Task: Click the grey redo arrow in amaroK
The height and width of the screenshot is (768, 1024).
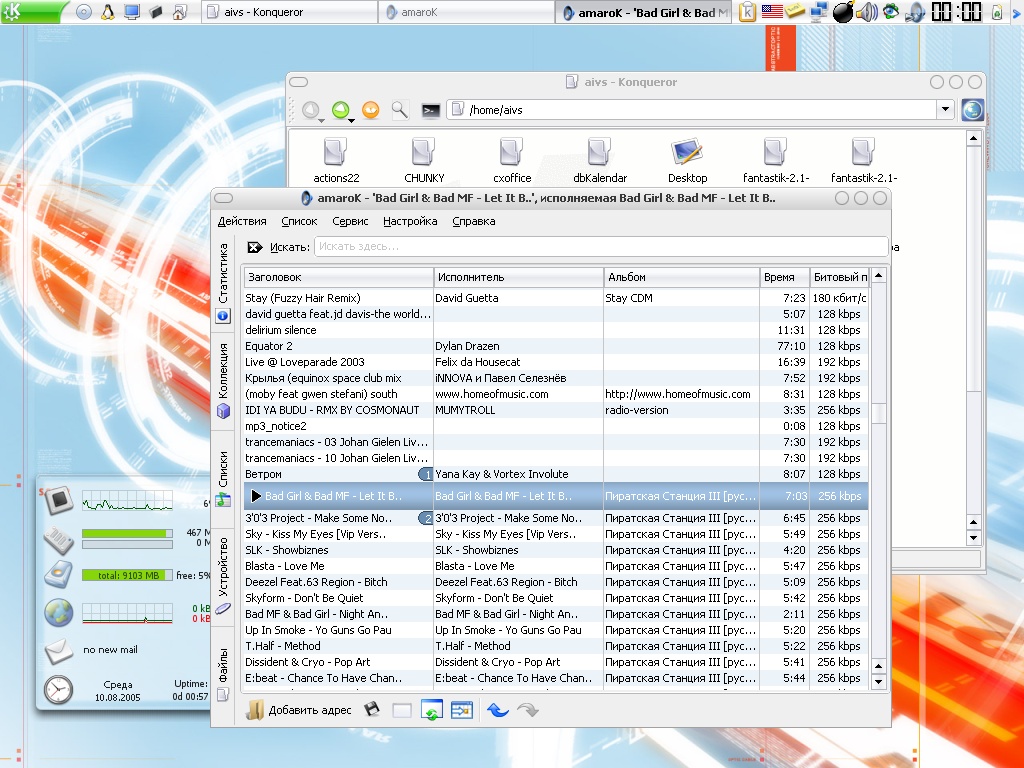Action: pos(528,709)
